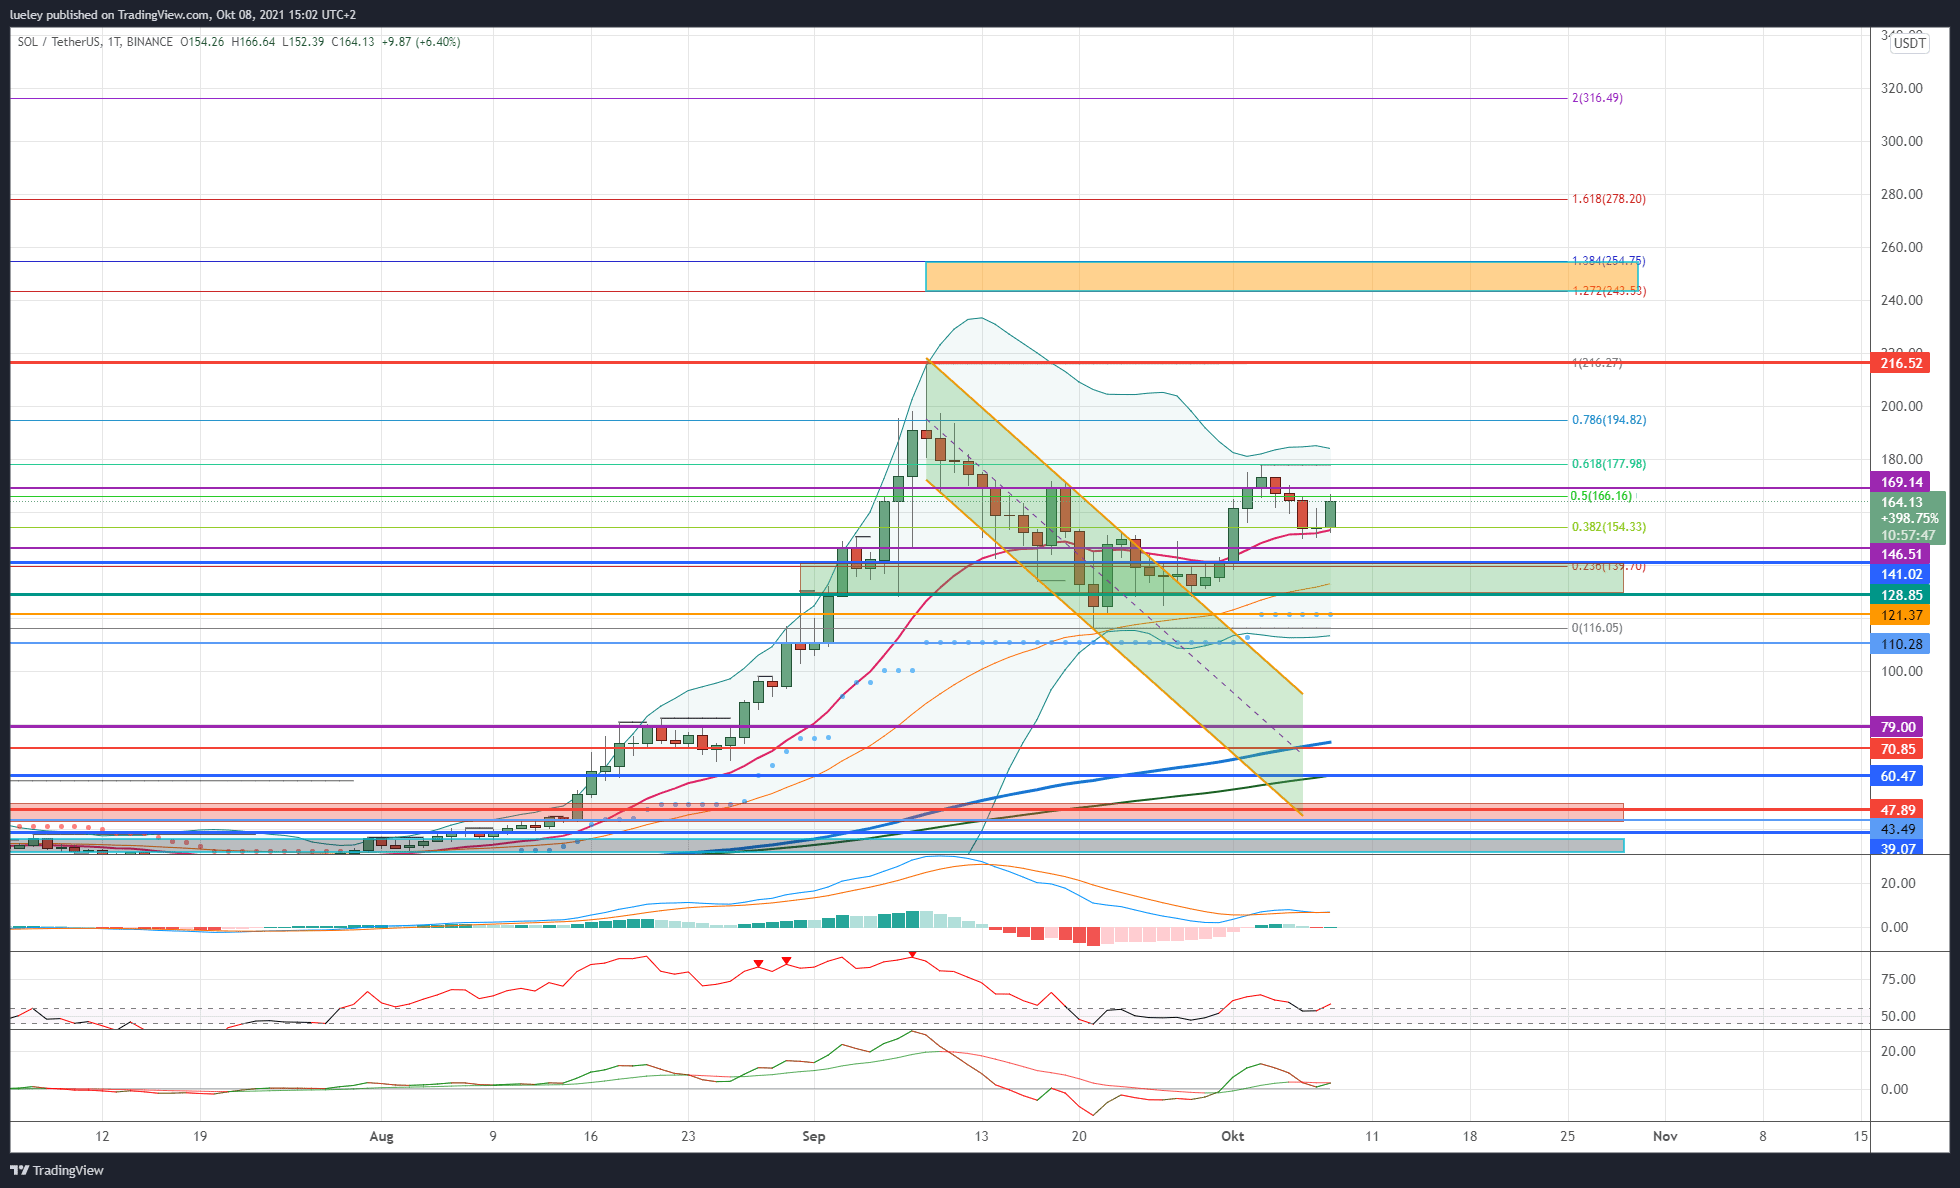Click the 180.00 price axis tick
The width and height of the screenshot is (1960, 1188).
1902,459
